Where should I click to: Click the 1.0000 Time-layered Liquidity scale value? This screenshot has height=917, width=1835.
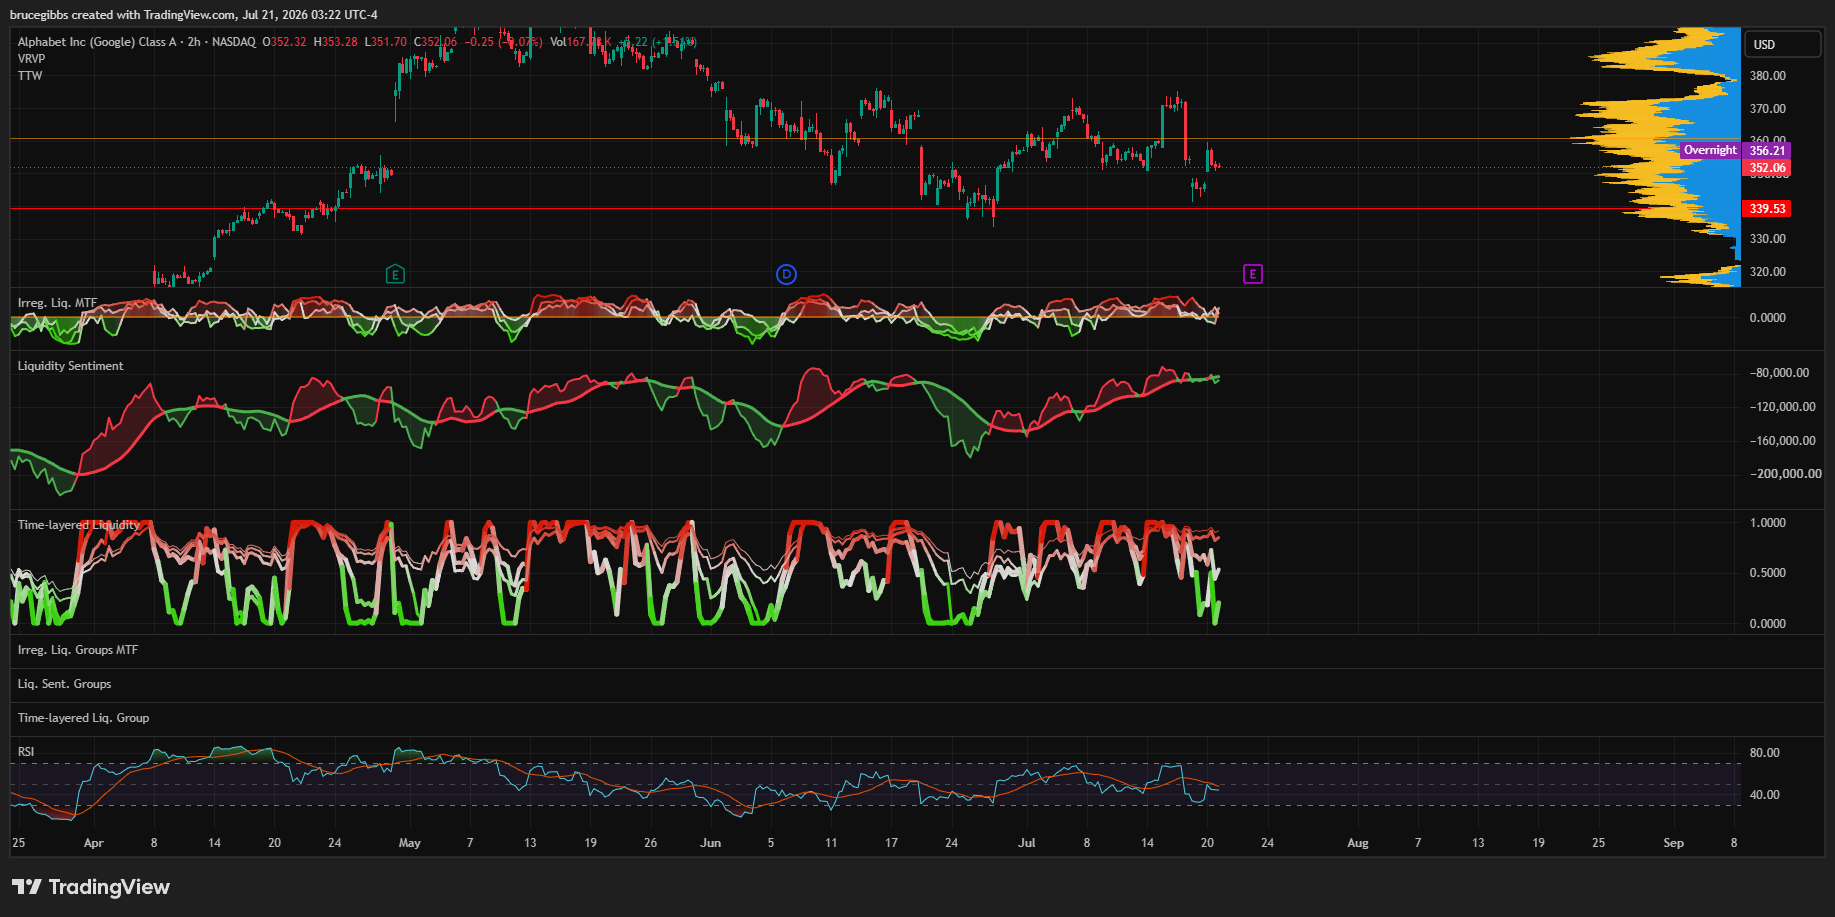[x=1768, y=523]
